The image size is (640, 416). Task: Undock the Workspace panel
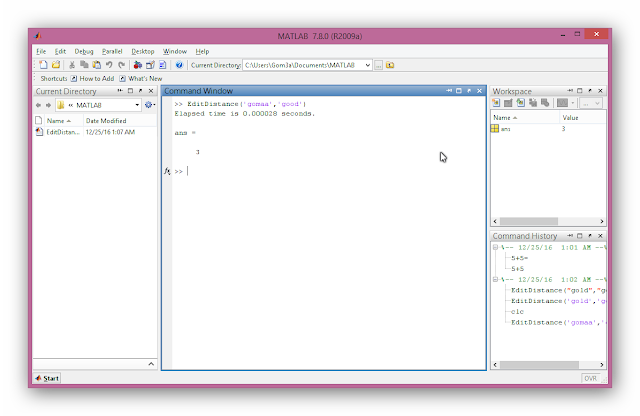[590, 91]
